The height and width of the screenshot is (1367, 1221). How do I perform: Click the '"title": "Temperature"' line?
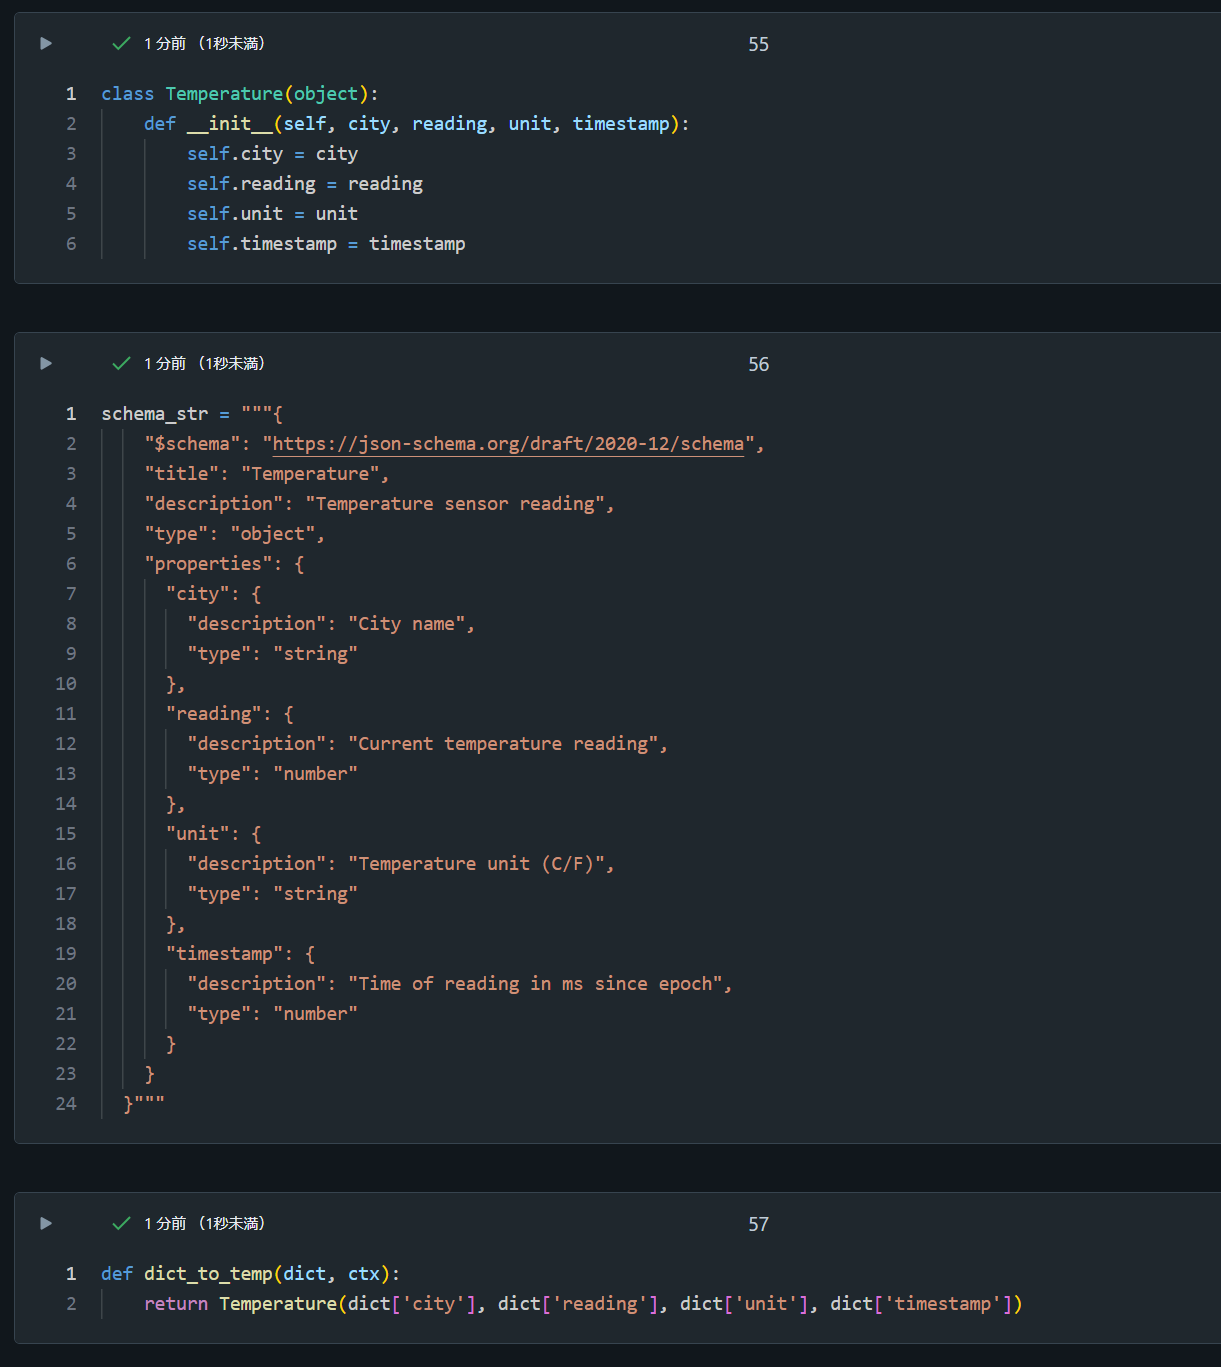pos(267,474)
